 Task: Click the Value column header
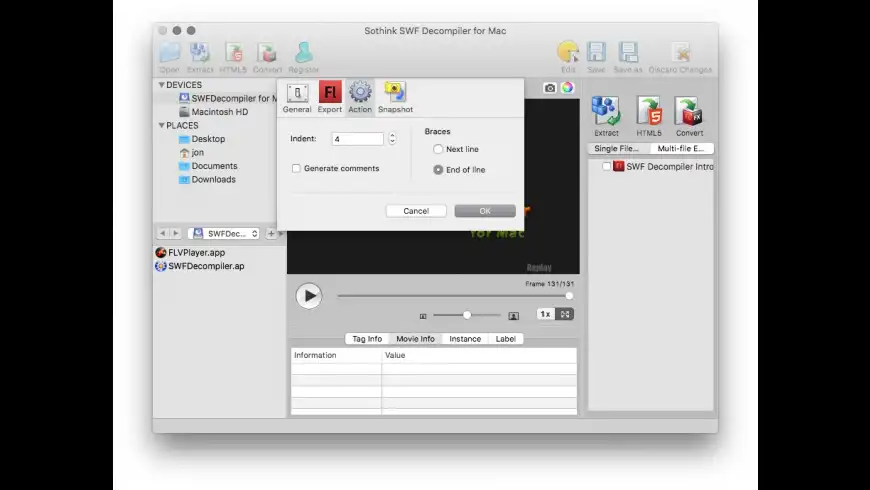click(x=479, y=355)
